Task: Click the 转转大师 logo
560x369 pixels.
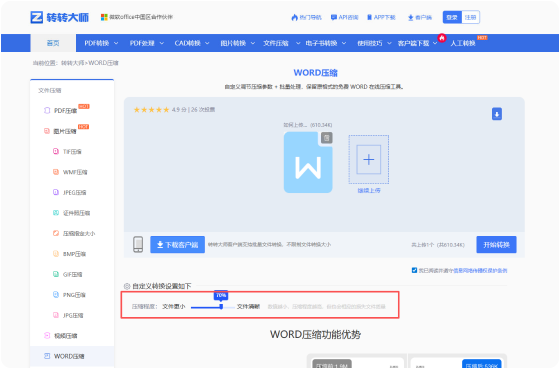Action: [x=60, y=17]
